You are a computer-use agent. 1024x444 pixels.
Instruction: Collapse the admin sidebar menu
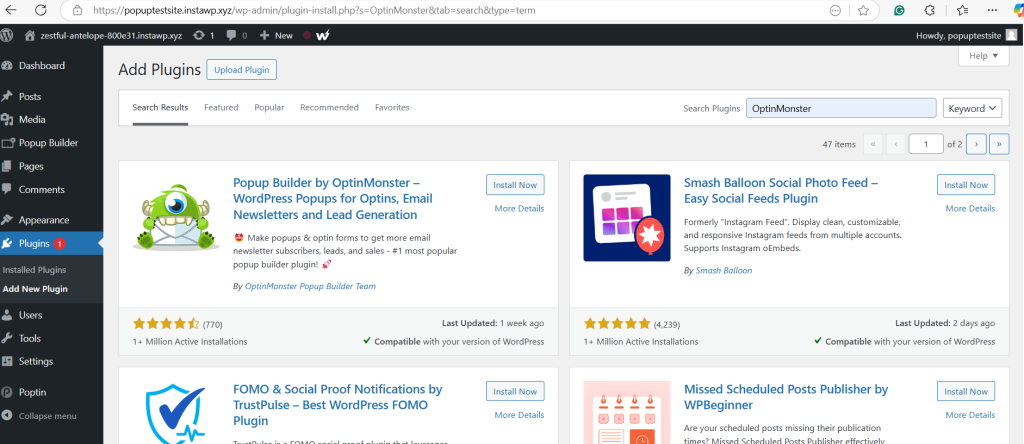pos(47,416)
